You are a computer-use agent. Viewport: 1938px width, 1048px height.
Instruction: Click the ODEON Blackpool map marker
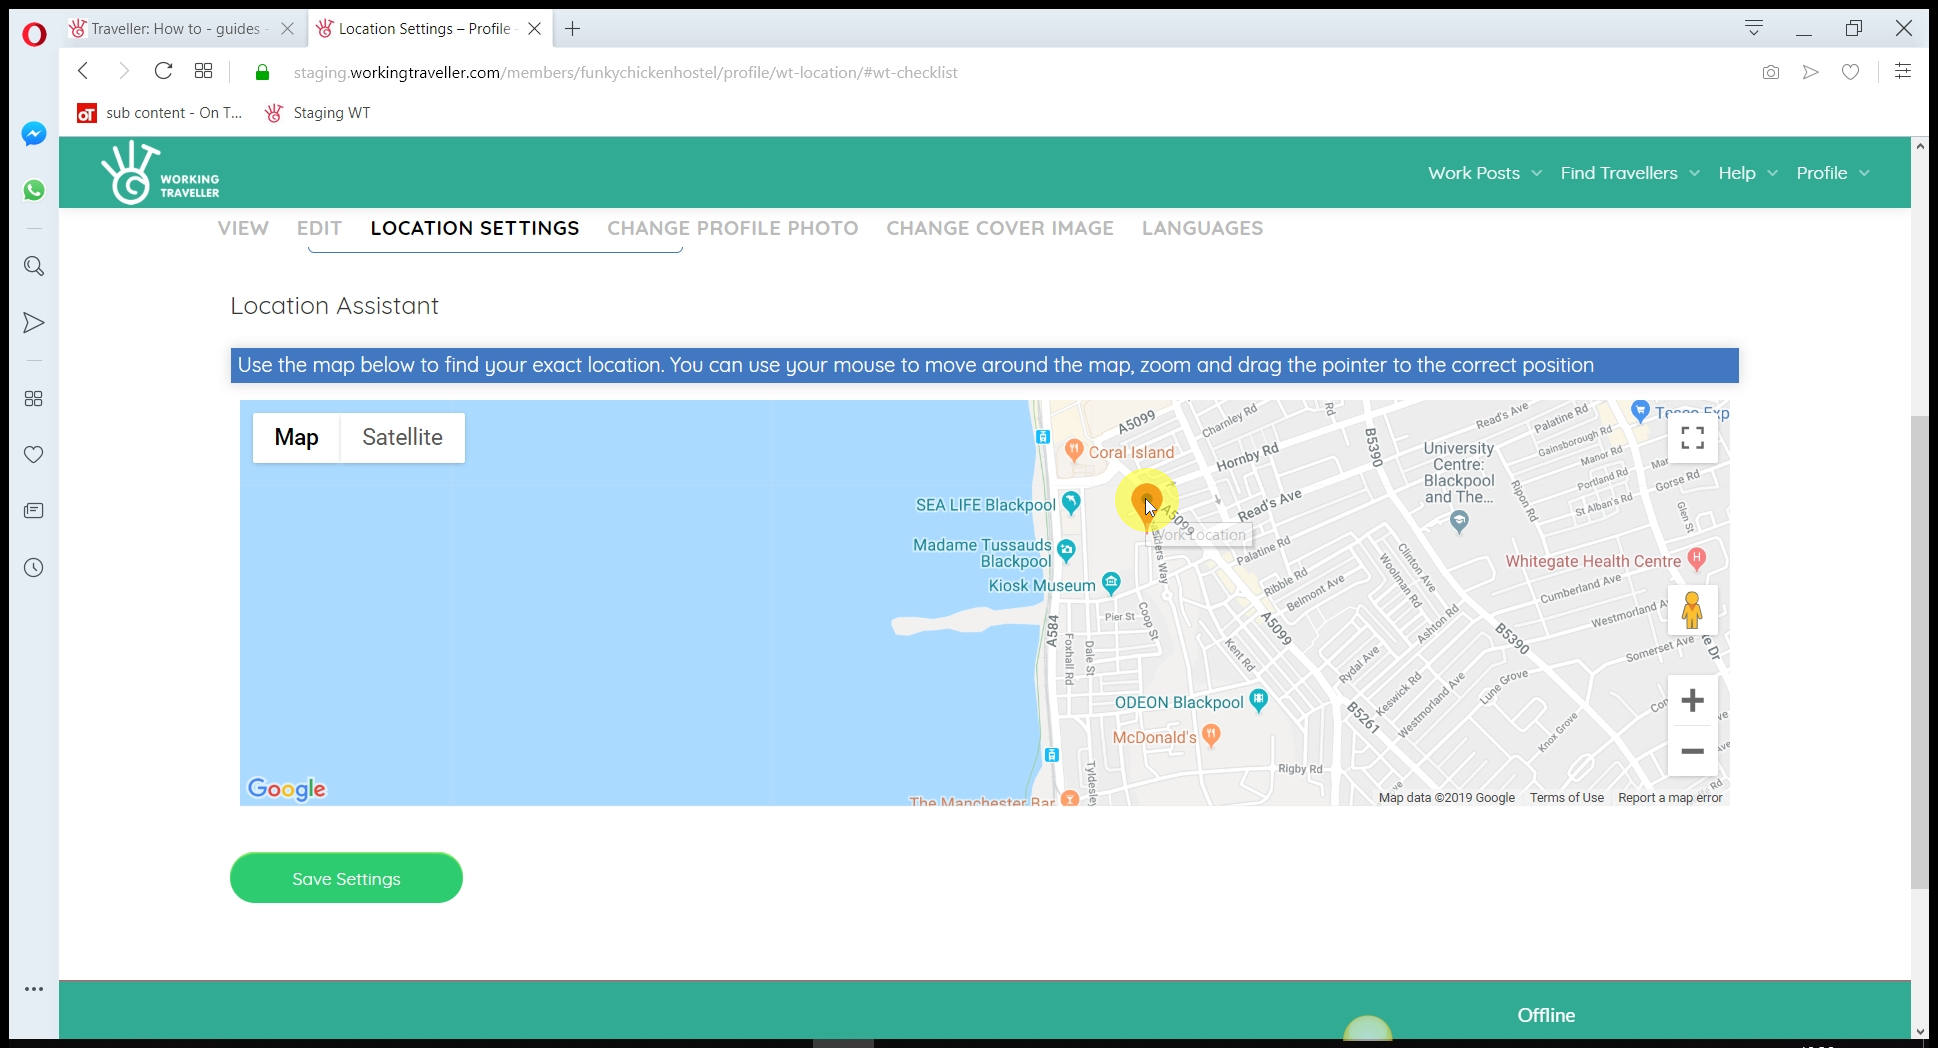point(1259,700)
